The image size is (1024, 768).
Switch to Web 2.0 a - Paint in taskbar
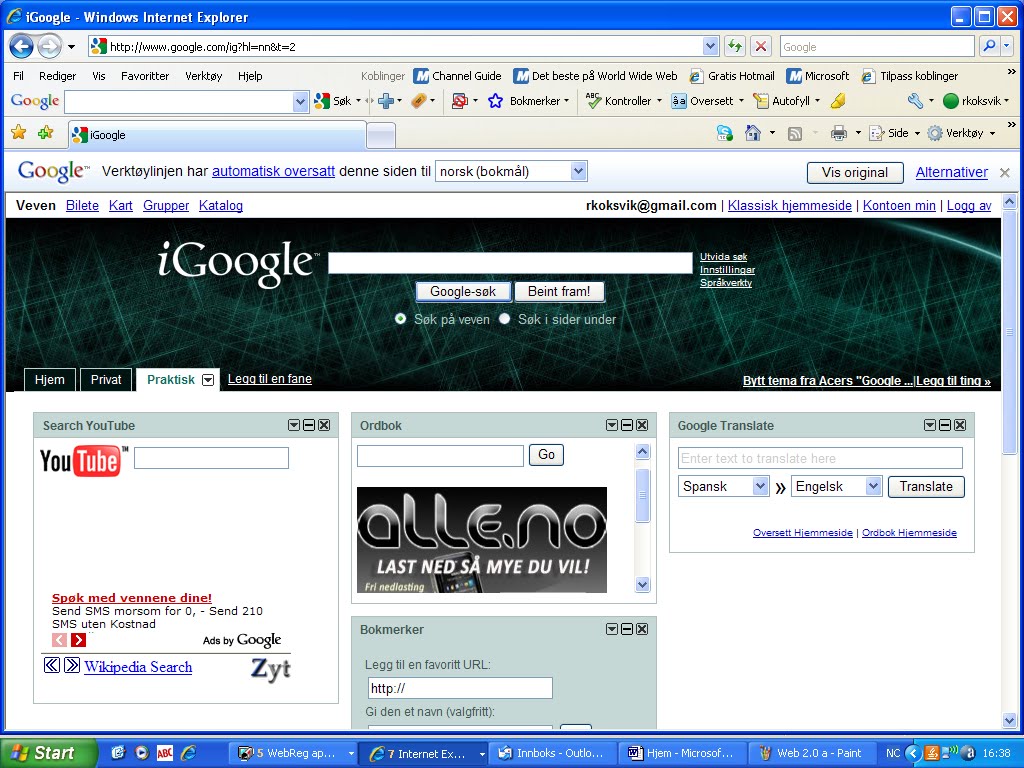[x=812, y=753]
